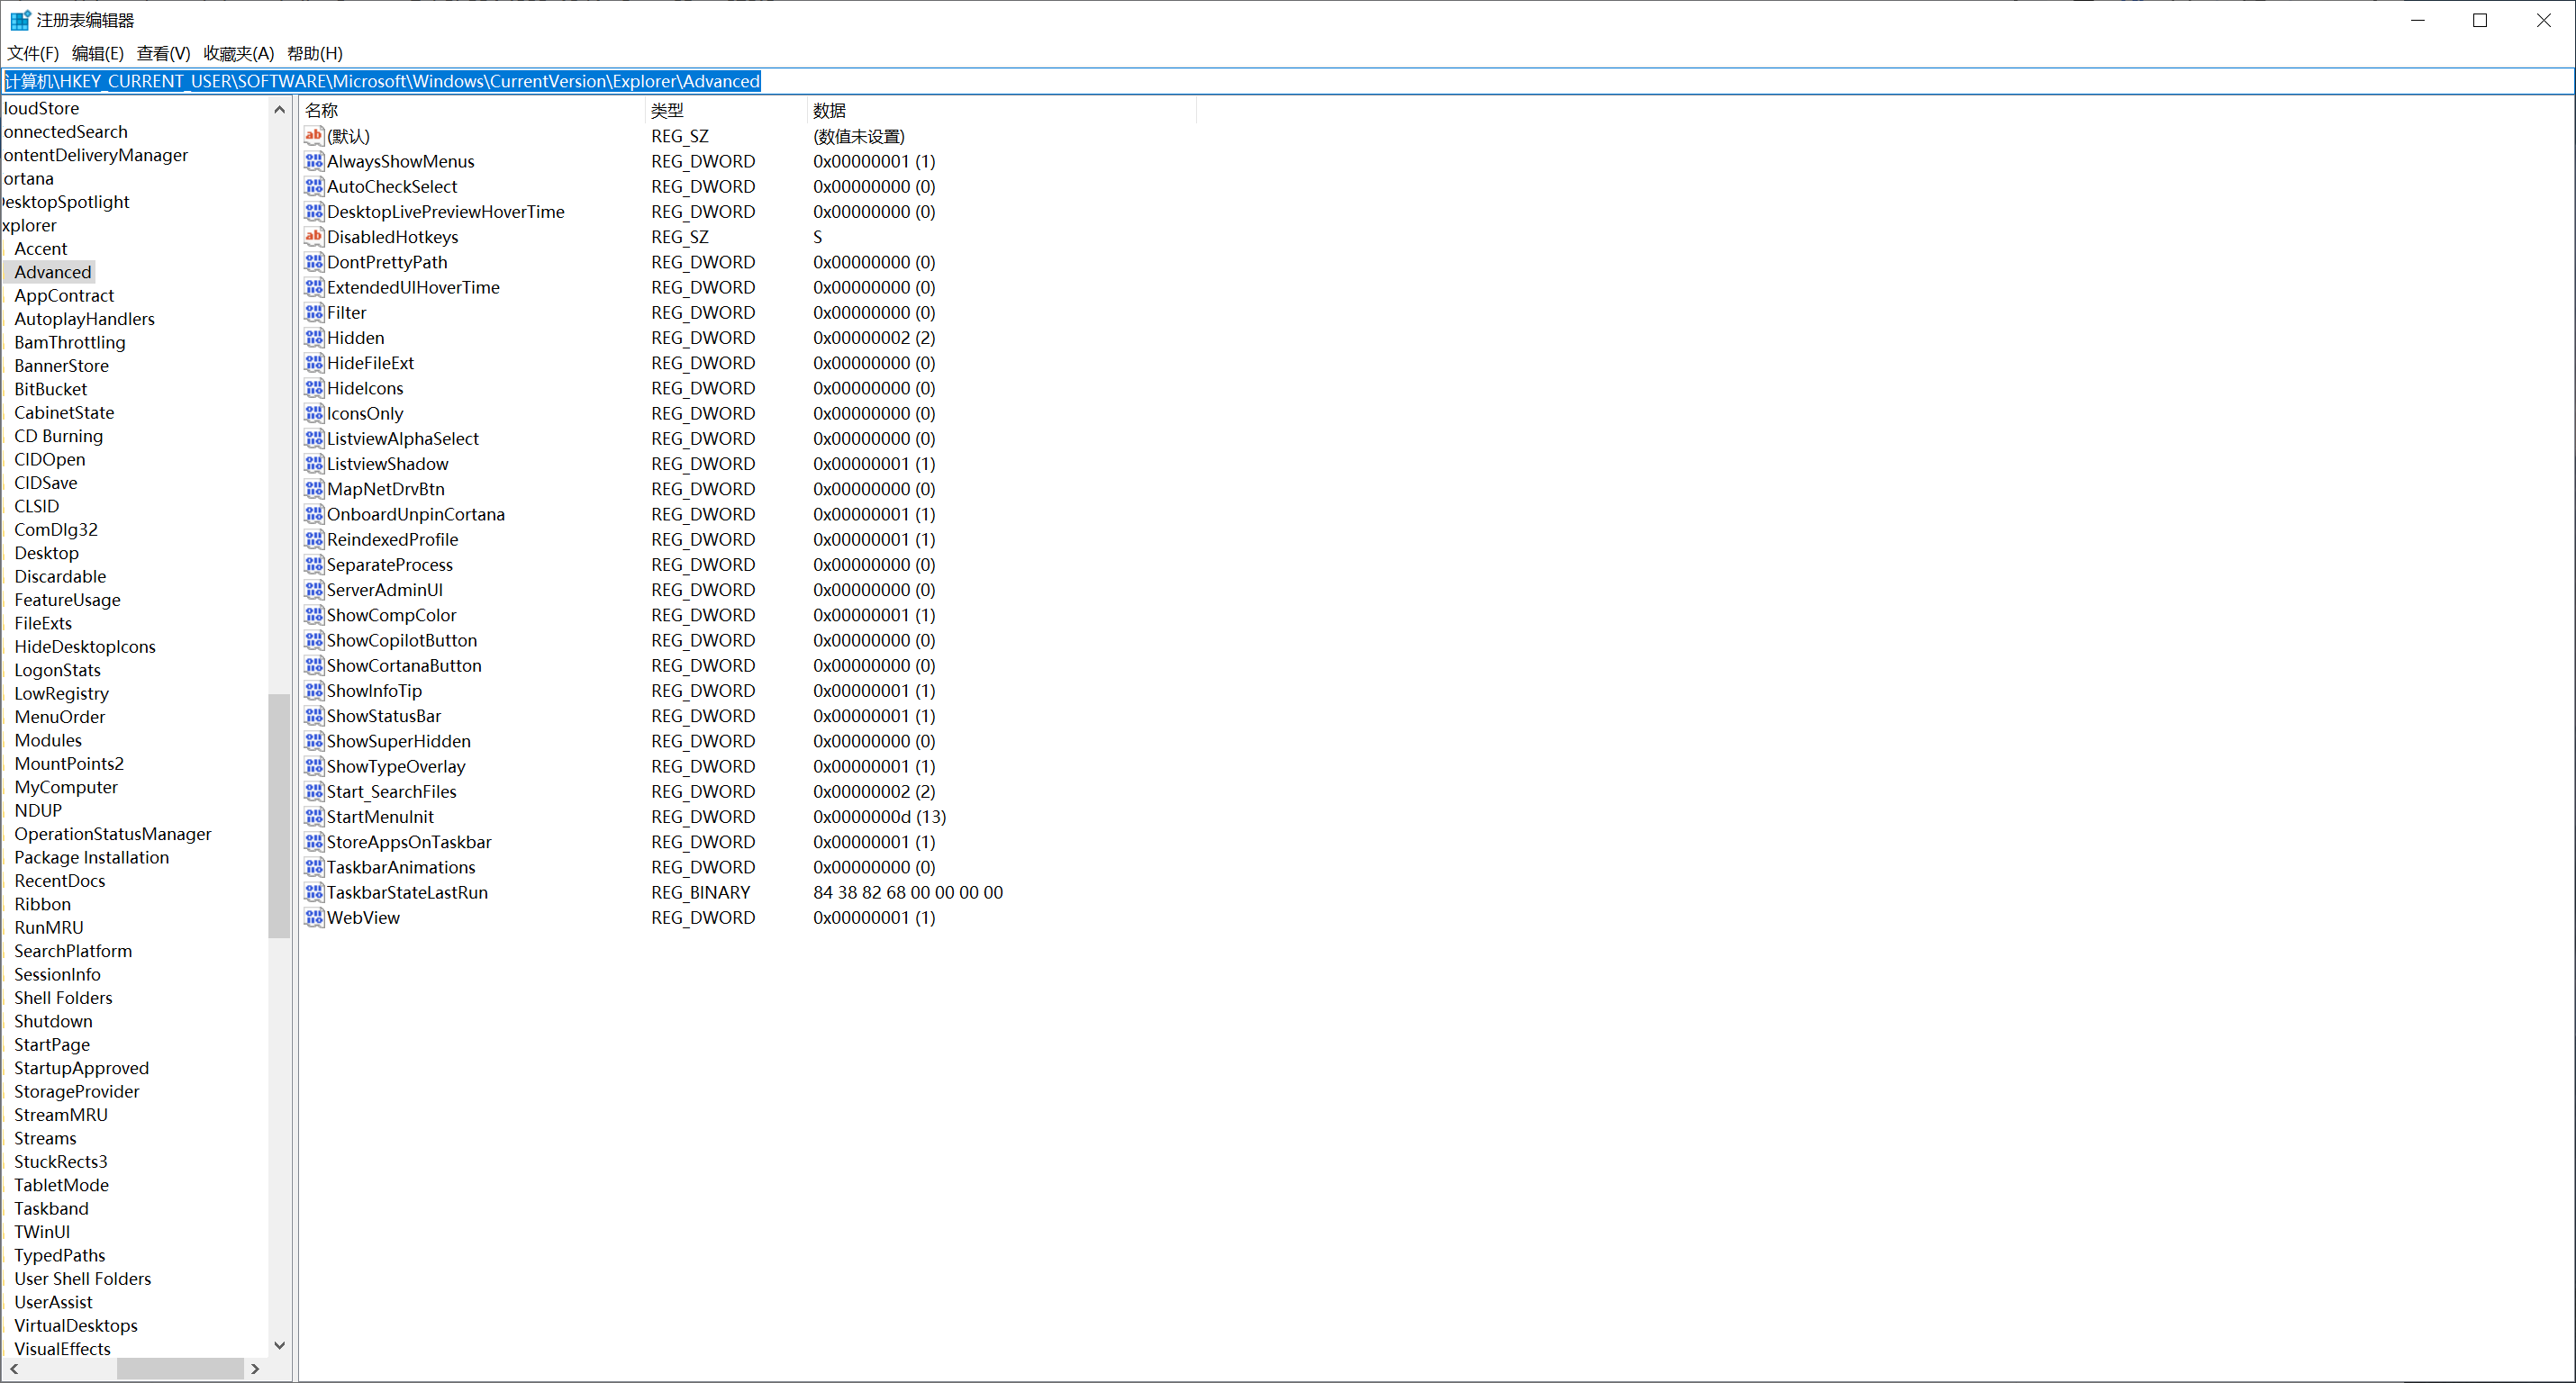Select the Hidden value's DWORD icon
This screenshot has width=2576, height=1383.
coord(314,338)
